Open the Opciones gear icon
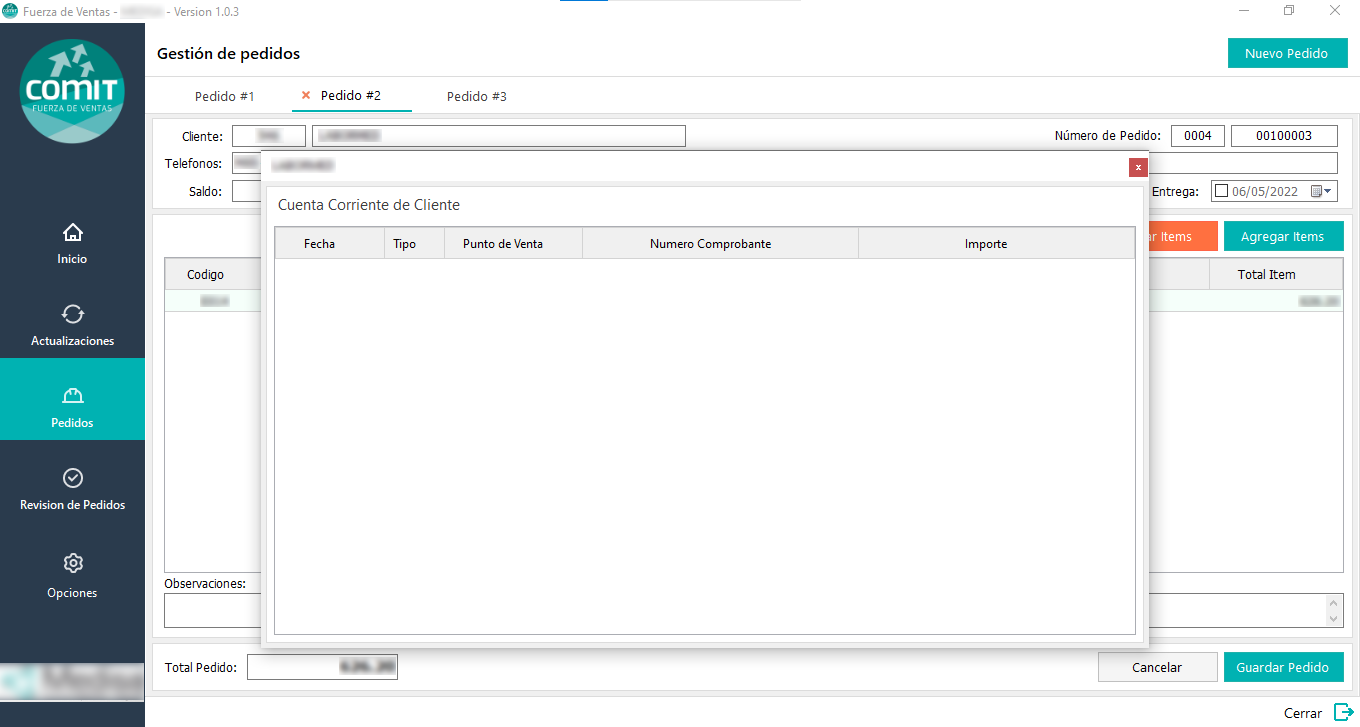This screenshot has width=1360, height=727. [x=72, y=563]
